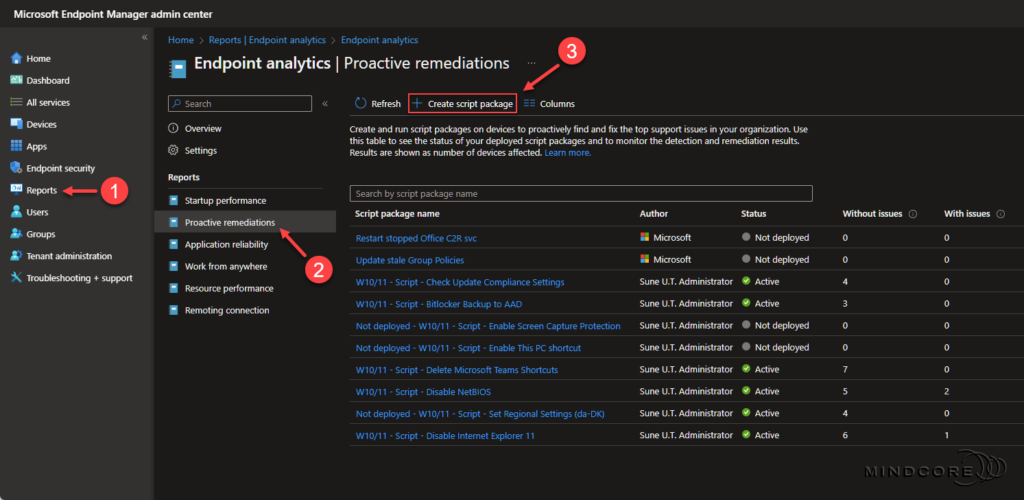Click the Apps grid icon
The width and height of the screenshot is (1024, 500).
[x=17, y=146]
